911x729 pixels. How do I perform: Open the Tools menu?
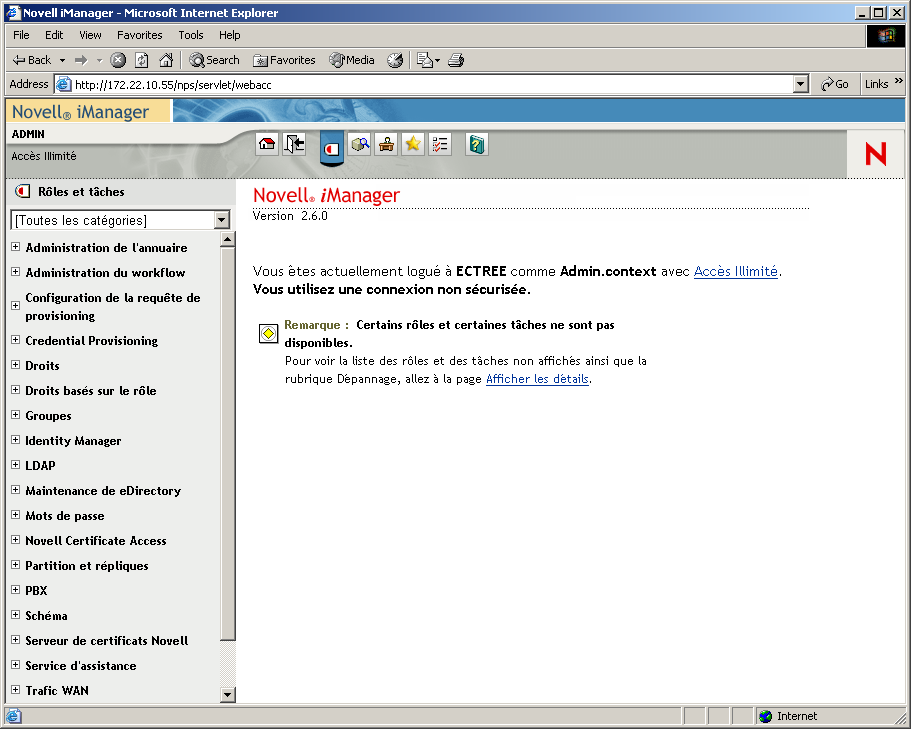[190, 34]
